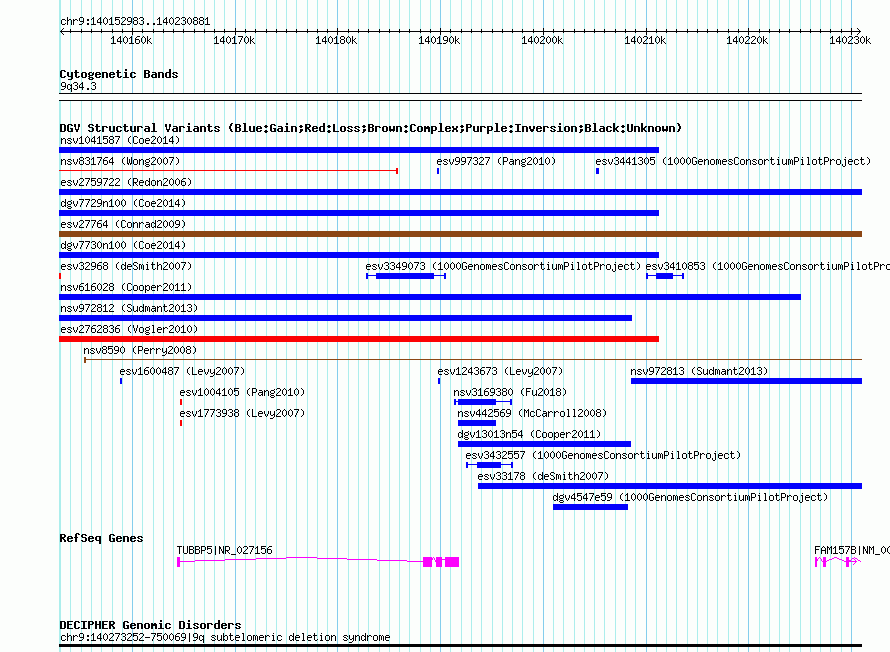
Task: Click the FAM157B gene label
Action: point(851,550)
